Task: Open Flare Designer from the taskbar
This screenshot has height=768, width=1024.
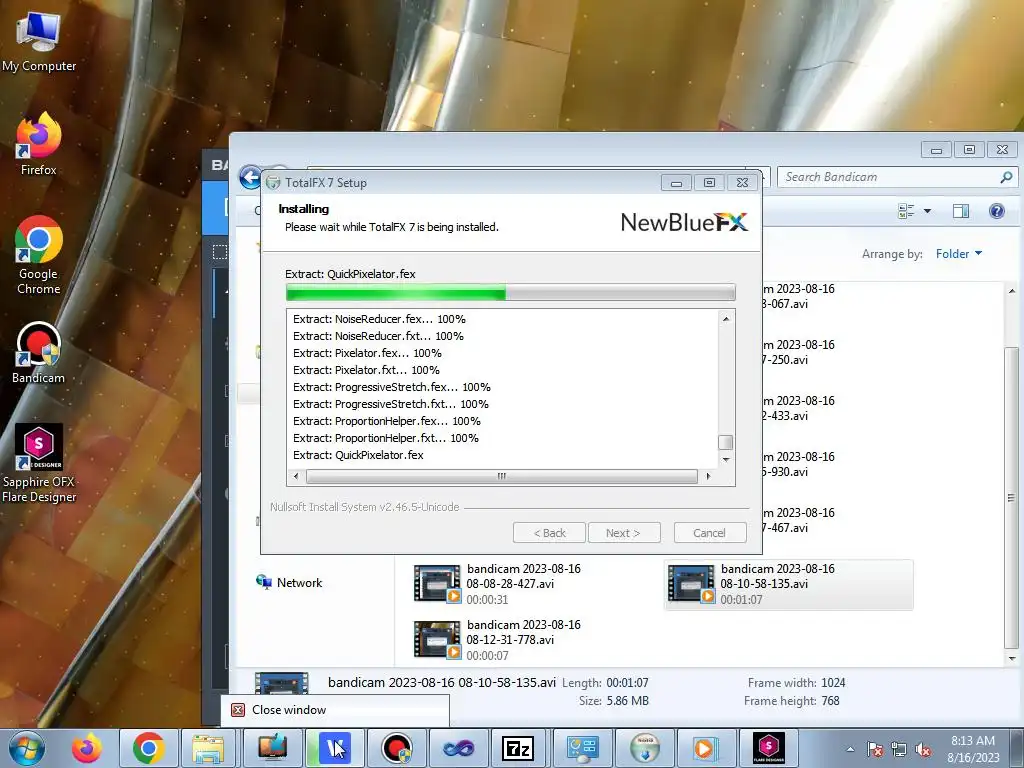Action: click(769, 748)
